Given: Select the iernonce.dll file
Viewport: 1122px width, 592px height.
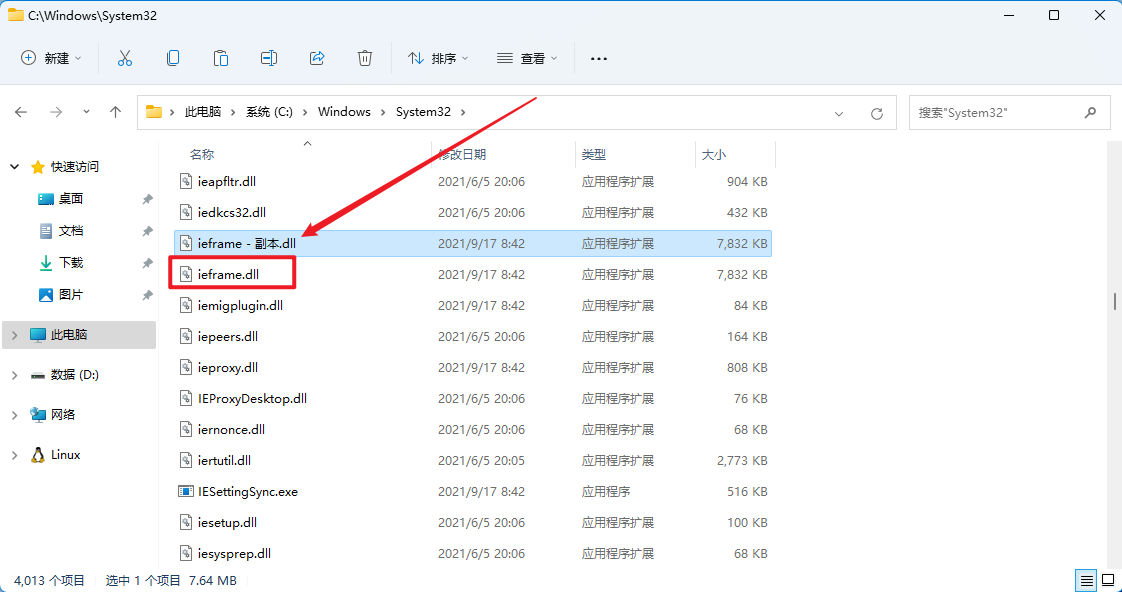Looking at the screenshot, I should tap(473, 430).
